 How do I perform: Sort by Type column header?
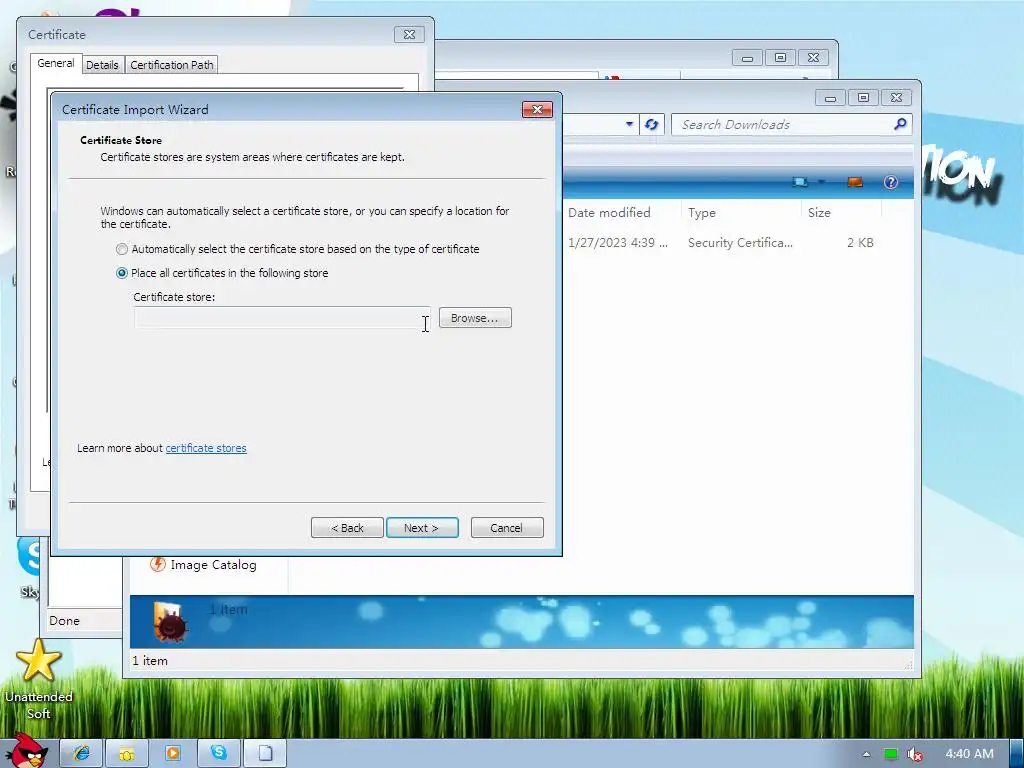(741, 212)
